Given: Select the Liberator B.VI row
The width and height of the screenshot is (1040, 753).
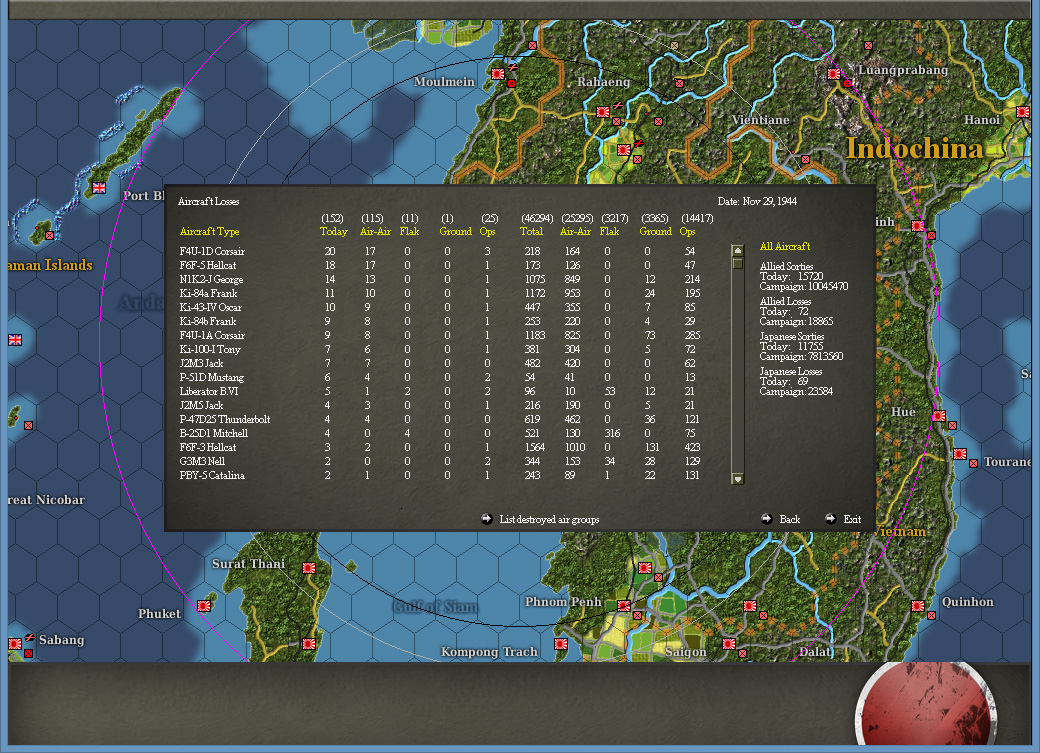Looking at the screenshot, I should [438, 391].
